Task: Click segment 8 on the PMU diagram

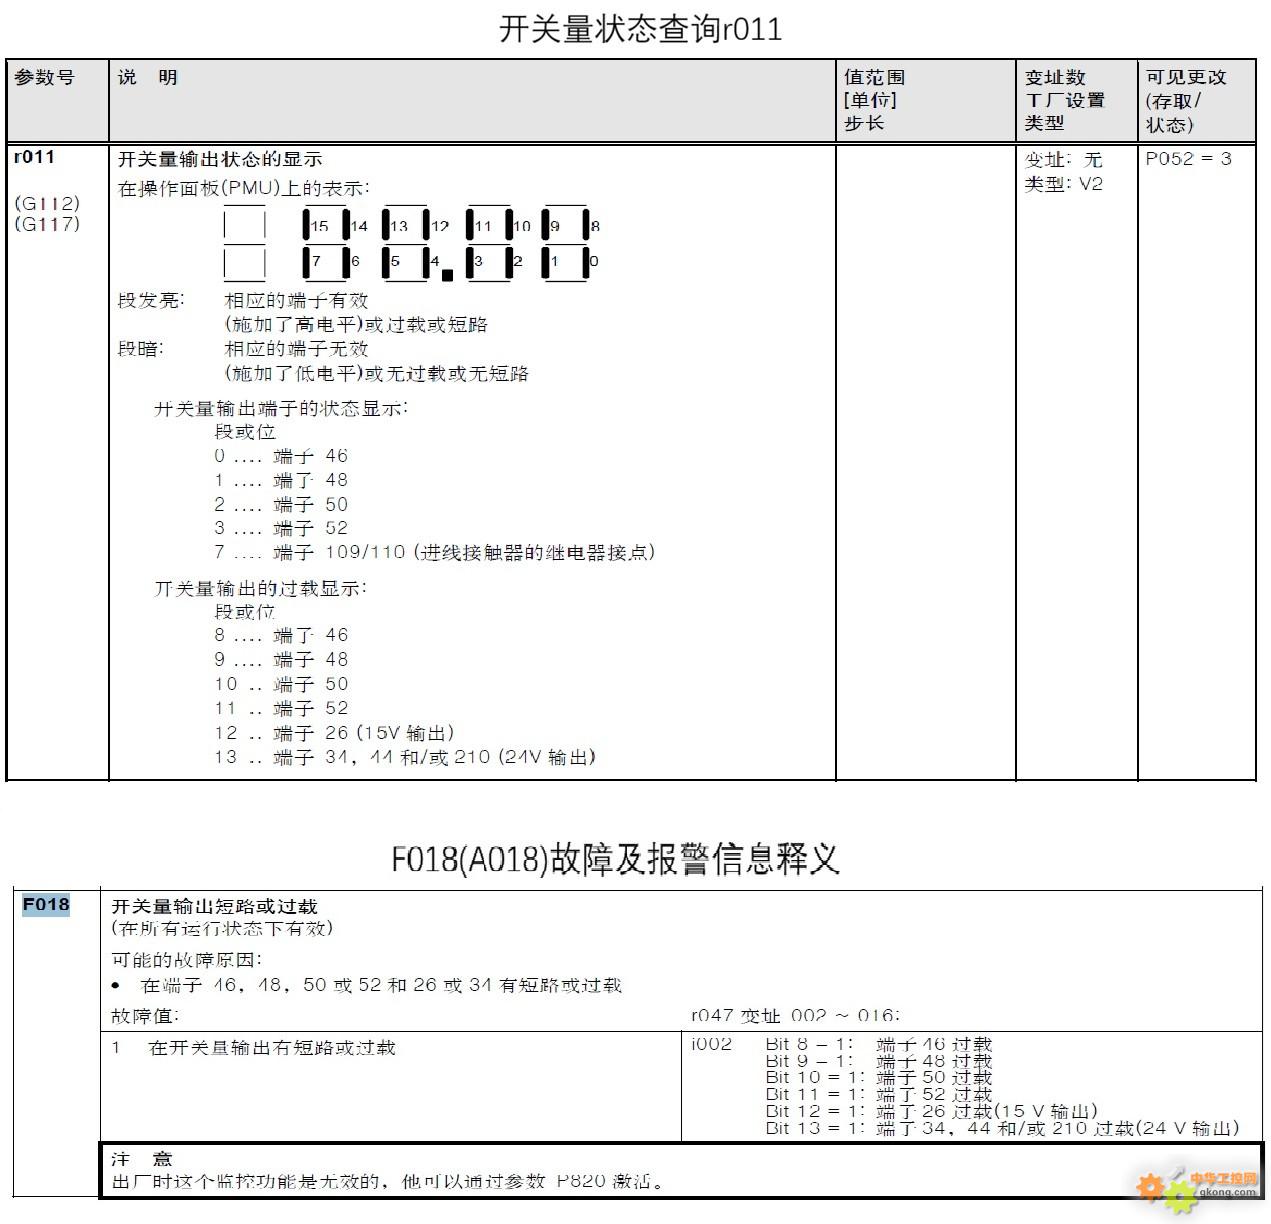Action: pyautogui.click(x=584, y=226)
